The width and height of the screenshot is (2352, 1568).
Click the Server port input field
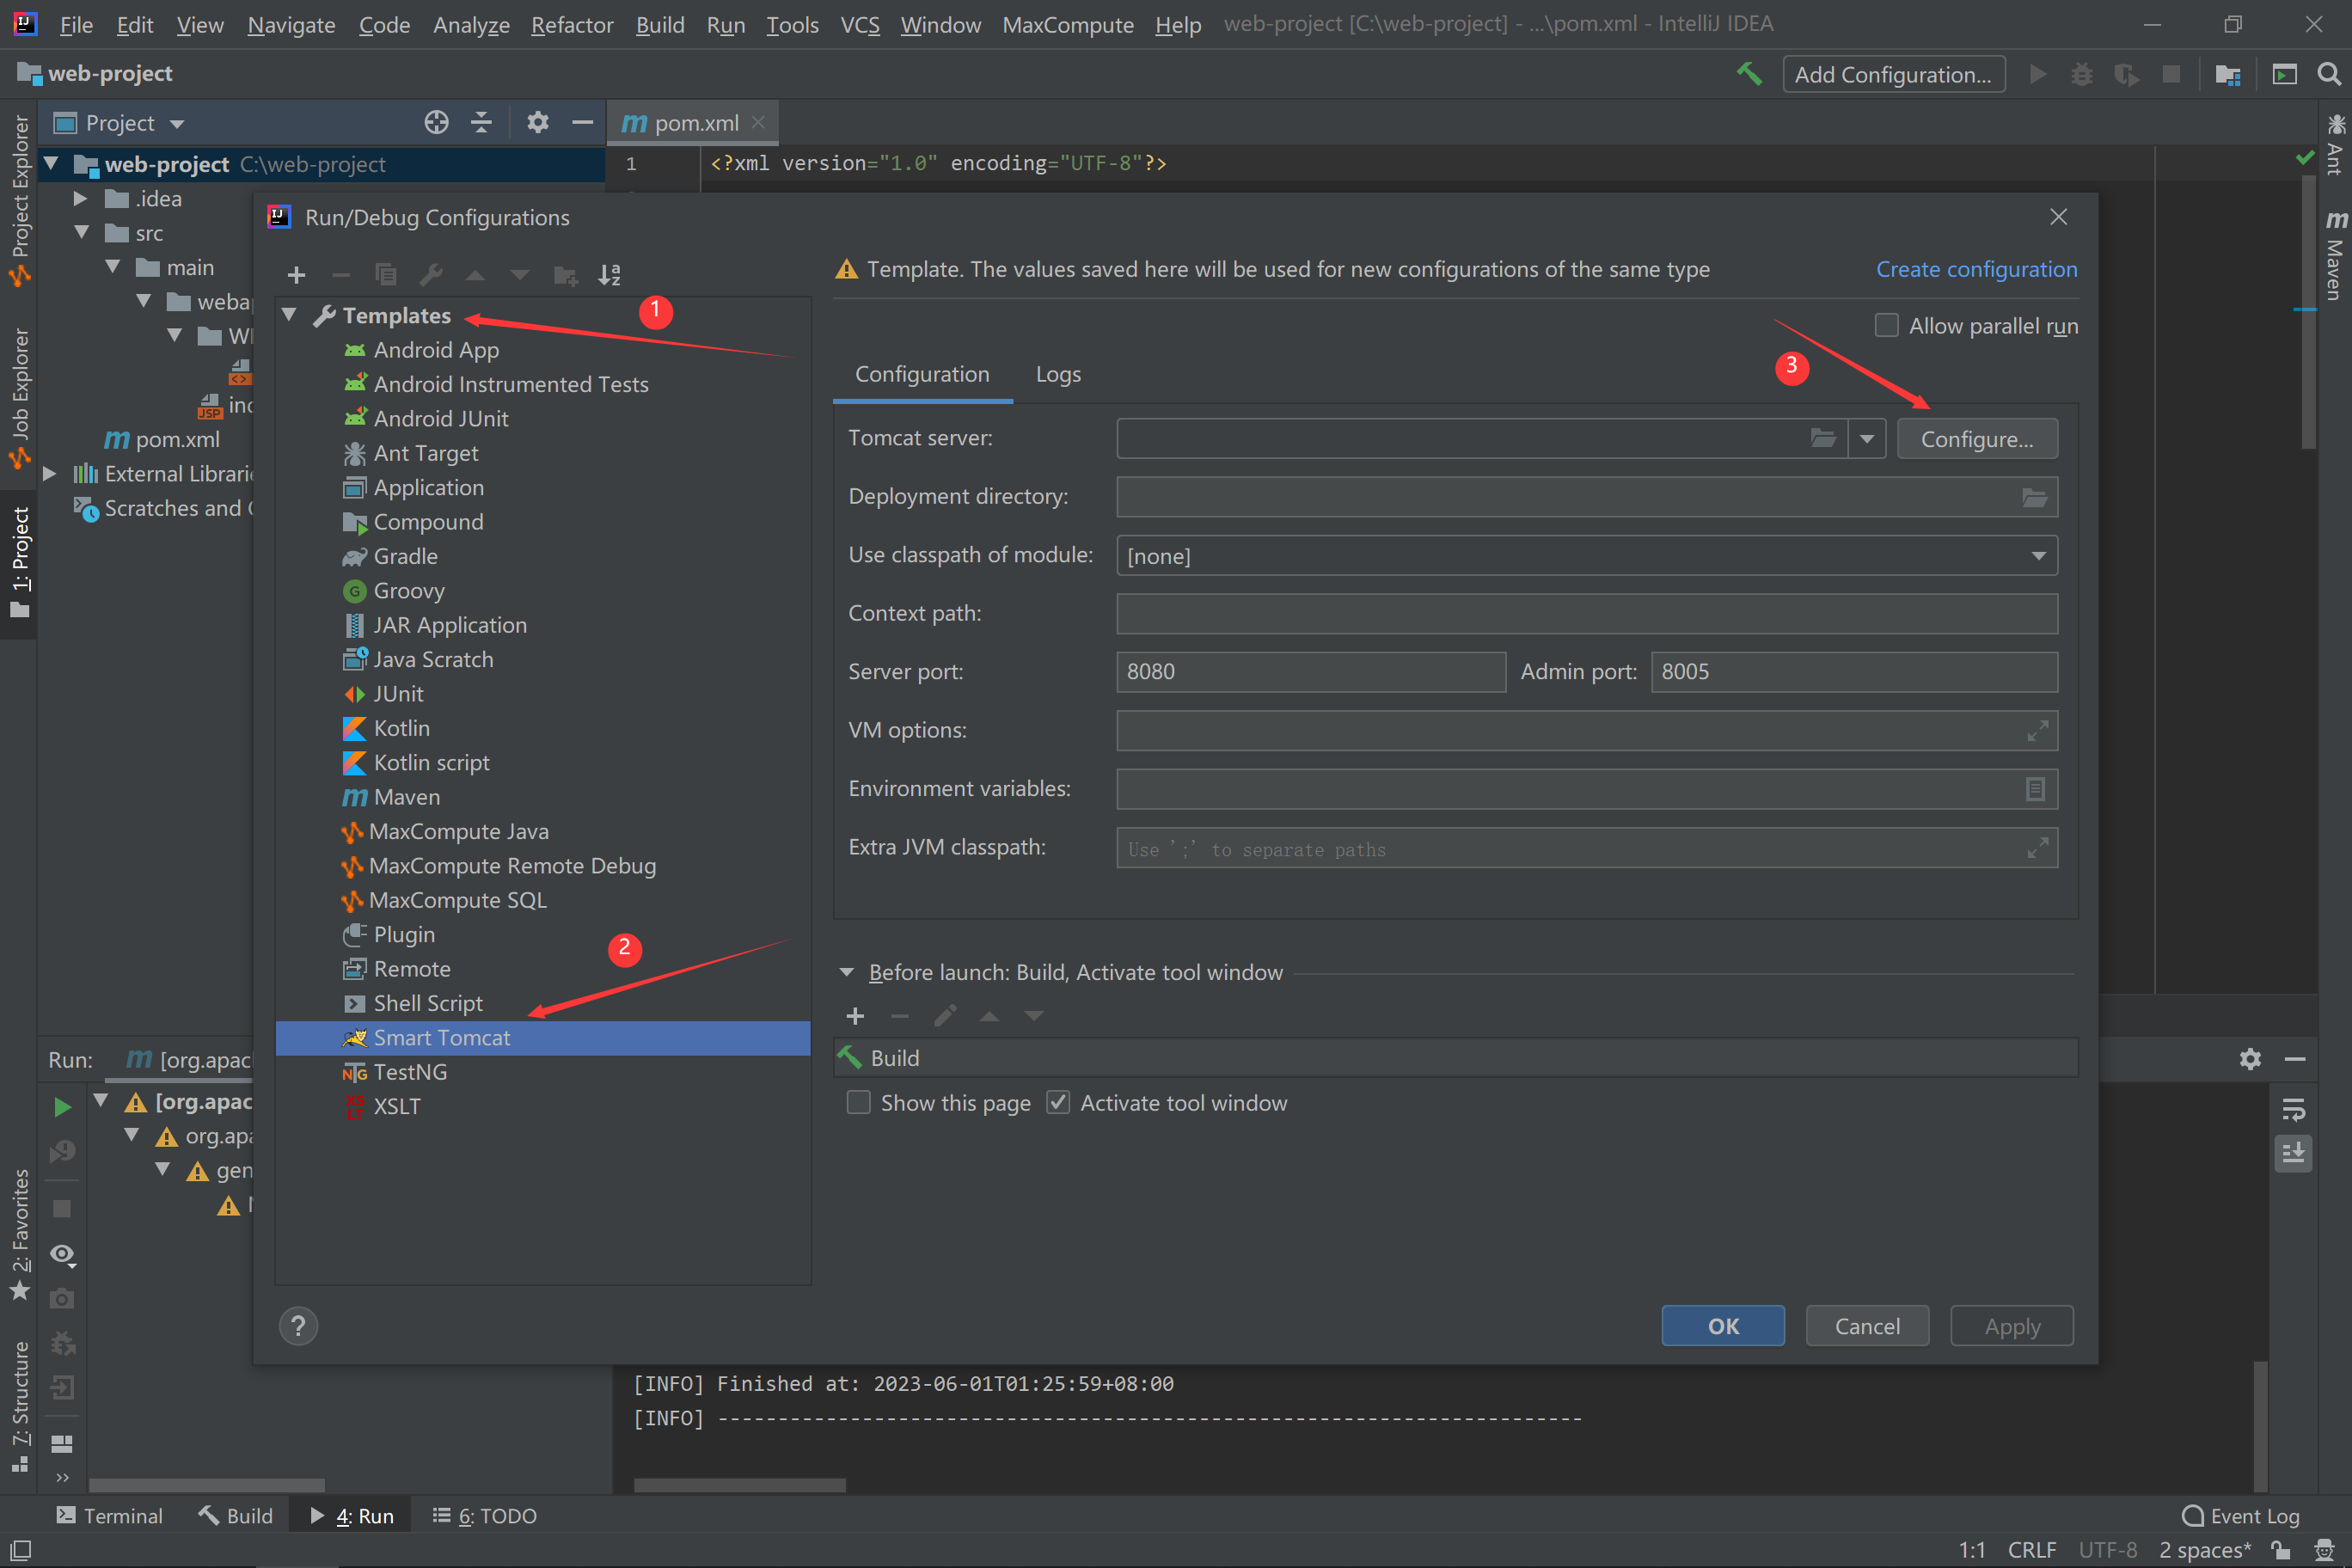pyautogui.click(x=1310, y=672)
